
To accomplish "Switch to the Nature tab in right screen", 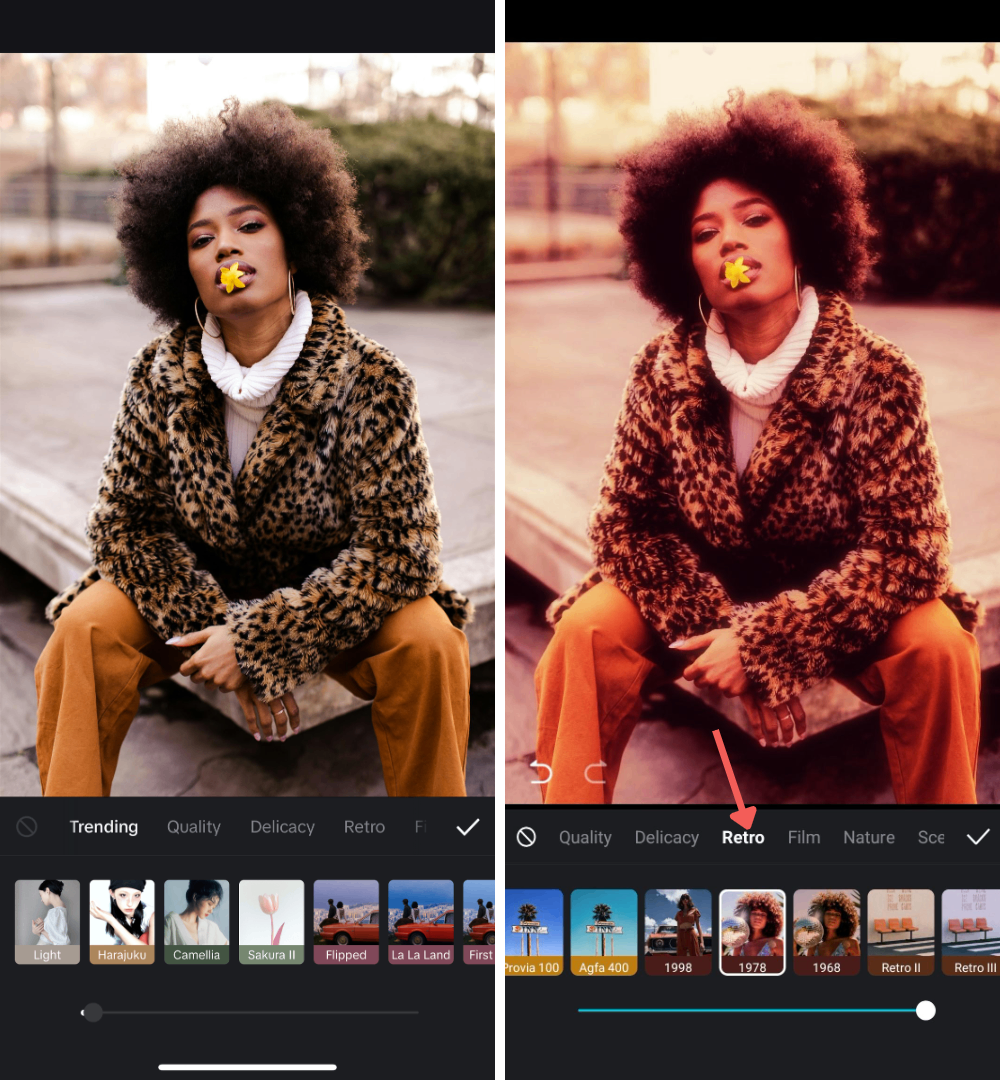I will tap(869, 838).
